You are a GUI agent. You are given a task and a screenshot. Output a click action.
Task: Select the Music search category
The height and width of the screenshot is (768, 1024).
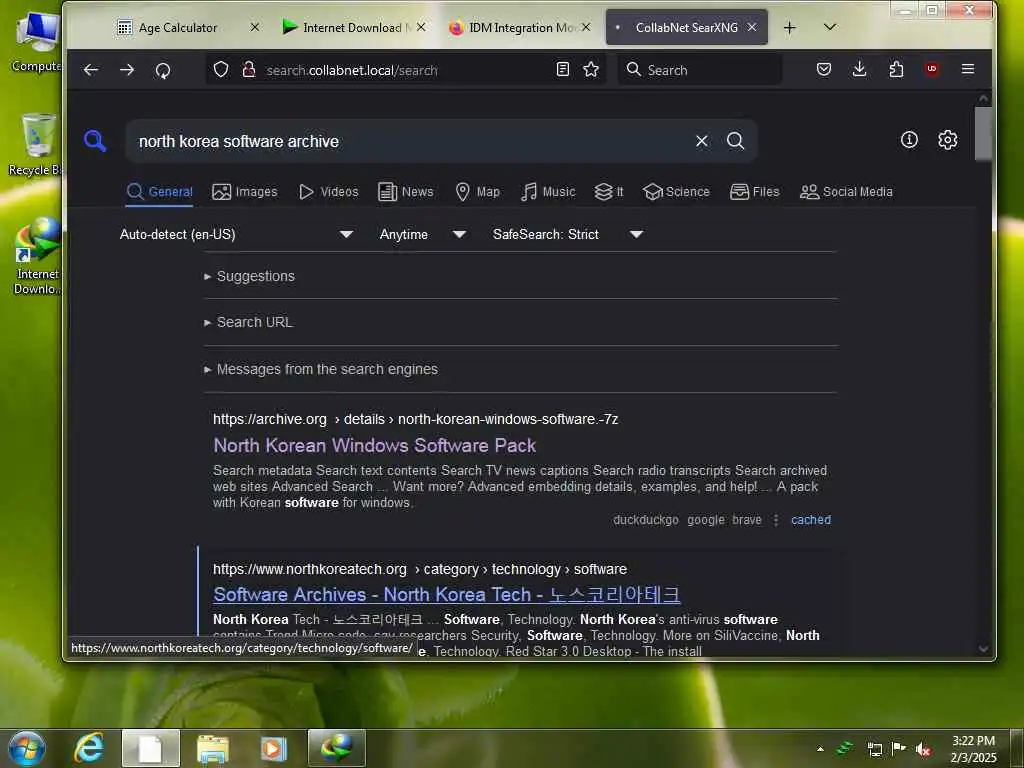[x=548, y=192]
